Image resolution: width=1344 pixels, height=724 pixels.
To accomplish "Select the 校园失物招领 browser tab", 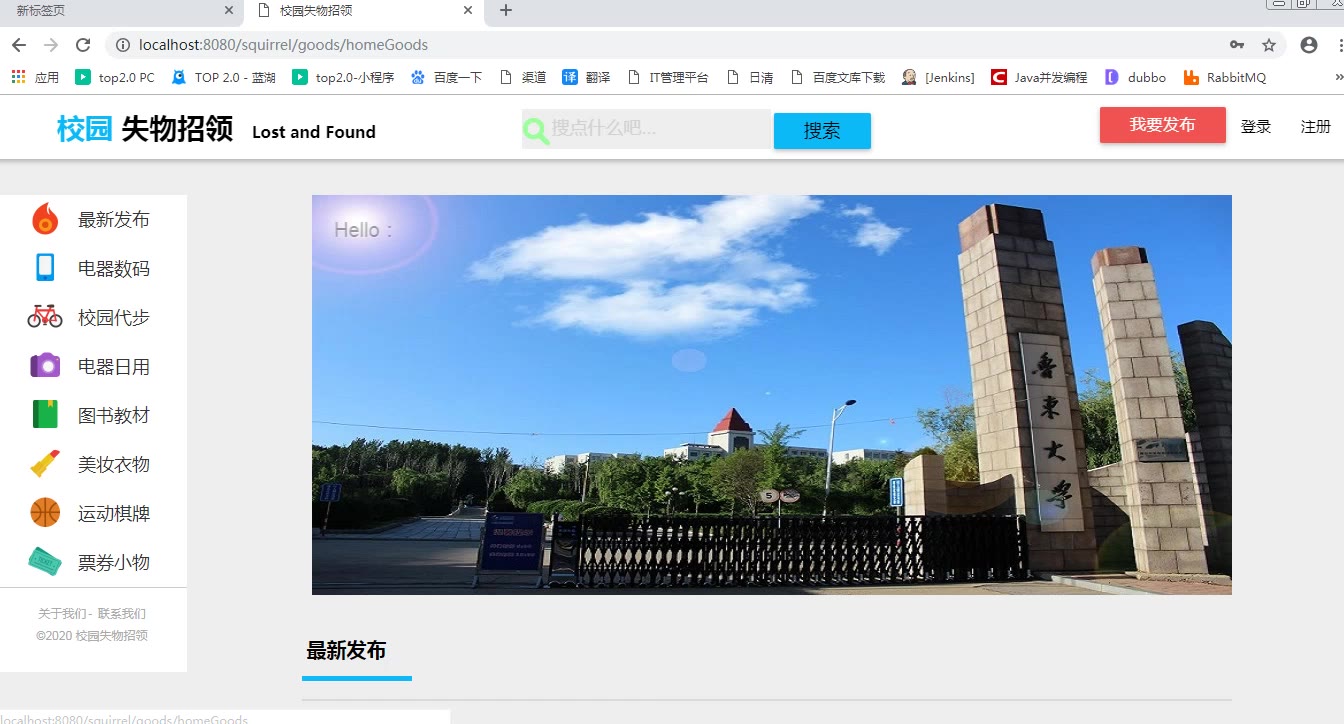I will [363, 11].
